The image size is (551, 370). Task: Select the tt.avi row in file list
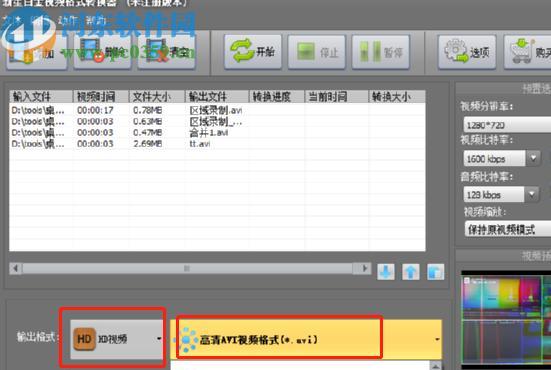pos(217,144)
